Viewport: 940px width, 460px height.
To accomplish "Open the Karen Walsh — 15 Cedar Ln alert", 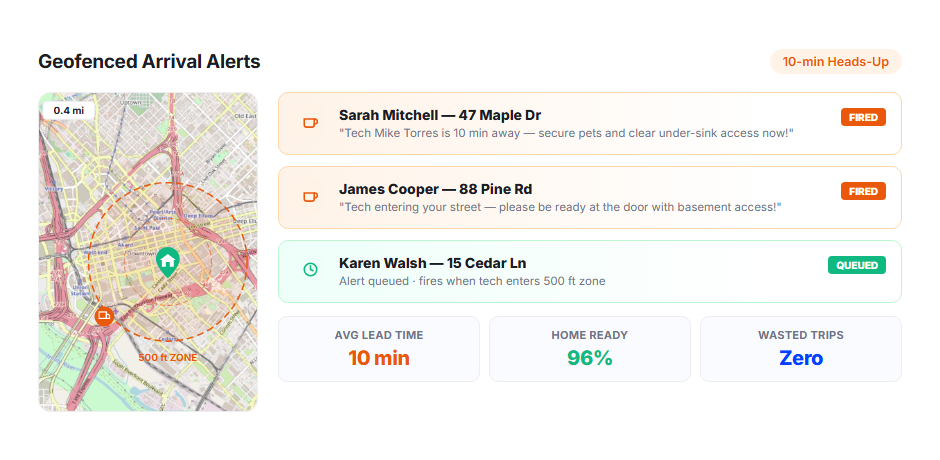I will (590, 271).
